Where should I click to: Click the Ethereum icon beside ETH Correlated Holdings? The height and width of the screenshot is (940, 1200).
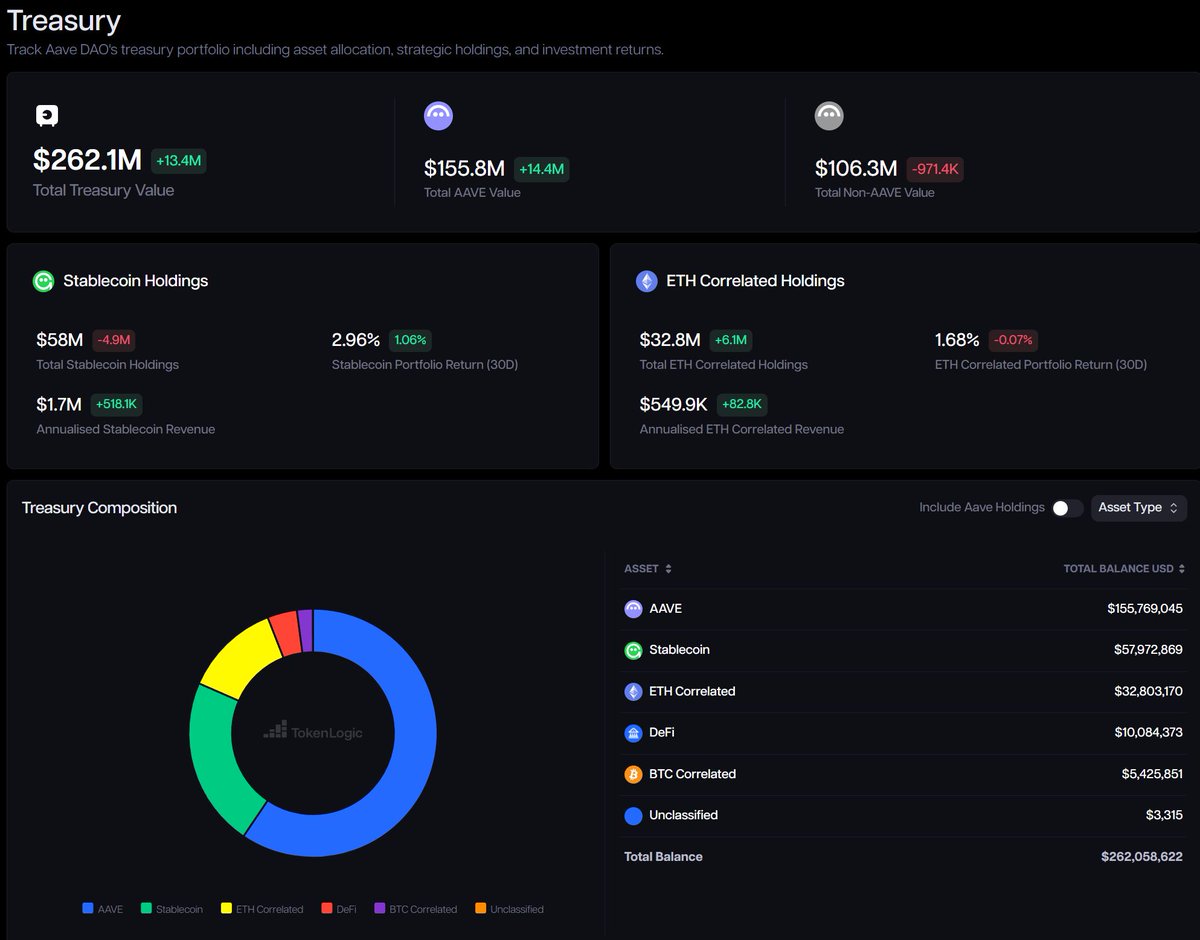pyautogui.click(x=646, y=281)
